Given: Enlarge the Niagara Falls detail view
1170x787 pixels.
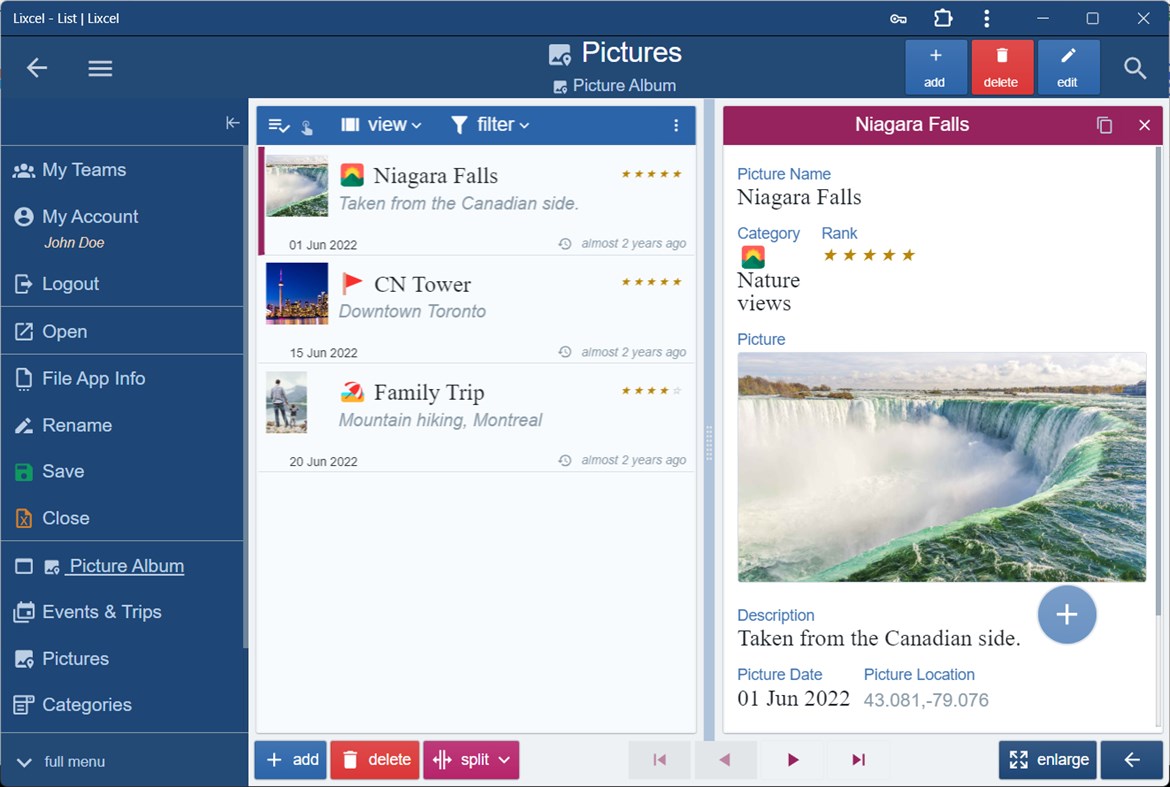Looking at the screenshot, I should (x=1047, y=759).
